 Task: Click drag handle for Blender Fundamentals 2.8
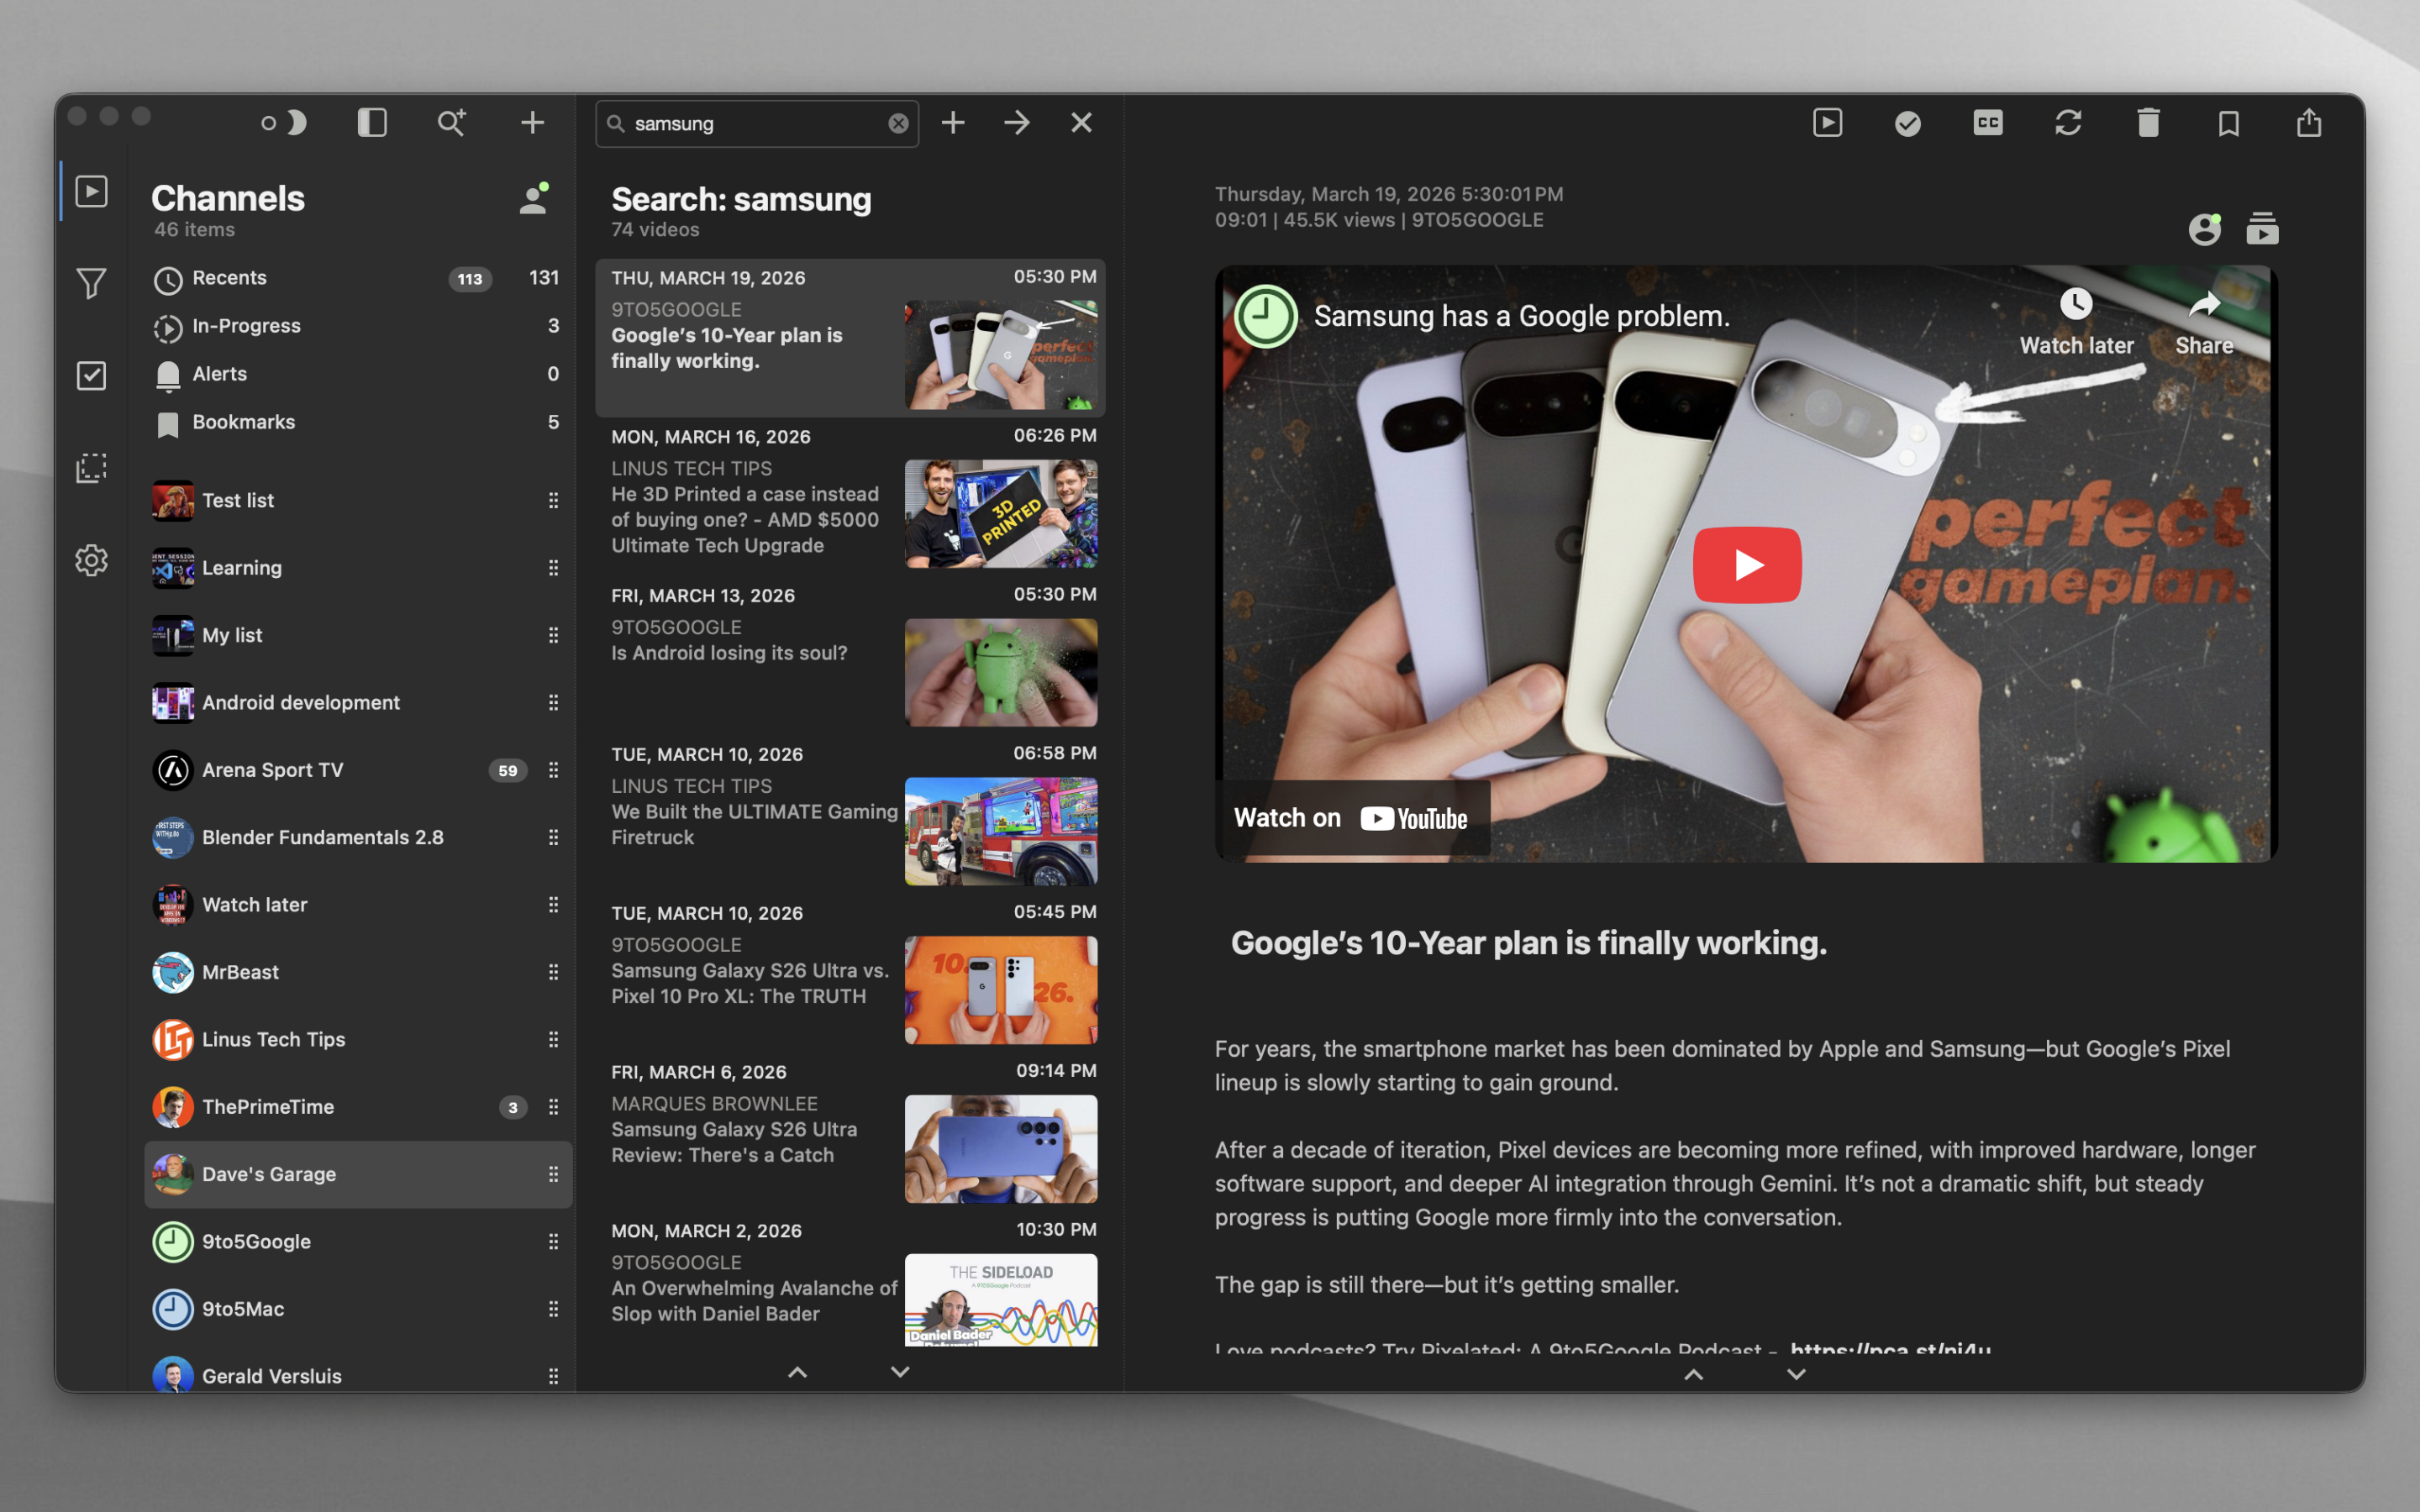coord(553,837)
